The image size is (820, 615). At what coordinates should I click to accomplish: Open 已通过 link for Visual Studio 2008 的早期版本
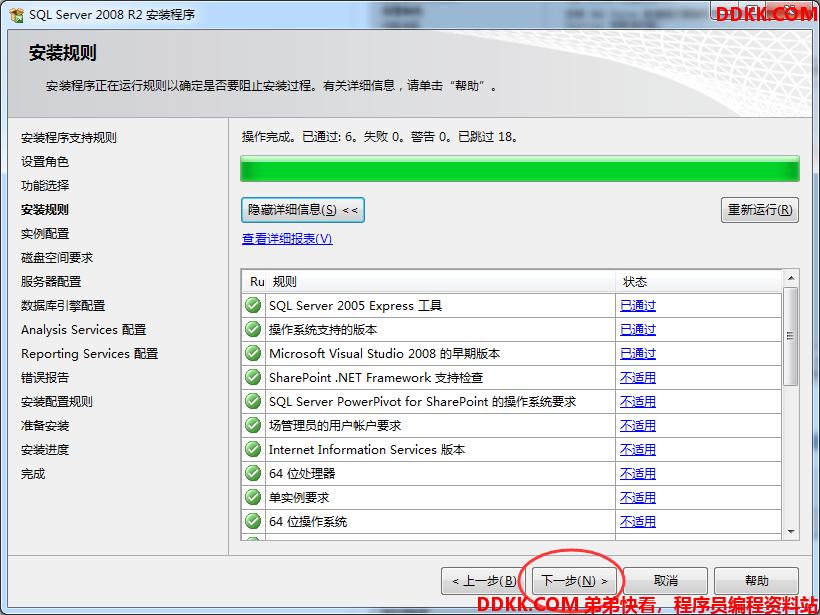pyautogui.click(x=637, y=354)
